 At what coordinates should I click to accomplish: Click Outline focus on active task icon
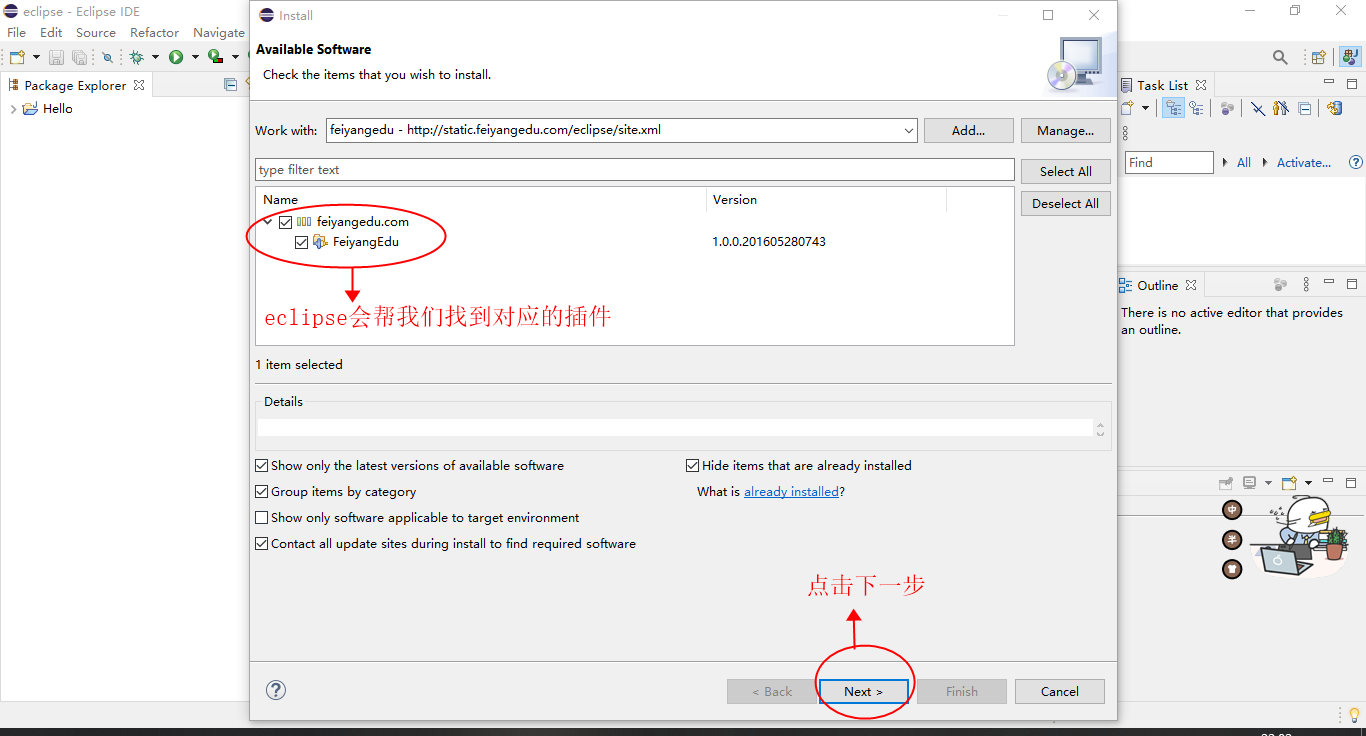coord(1280,285)
